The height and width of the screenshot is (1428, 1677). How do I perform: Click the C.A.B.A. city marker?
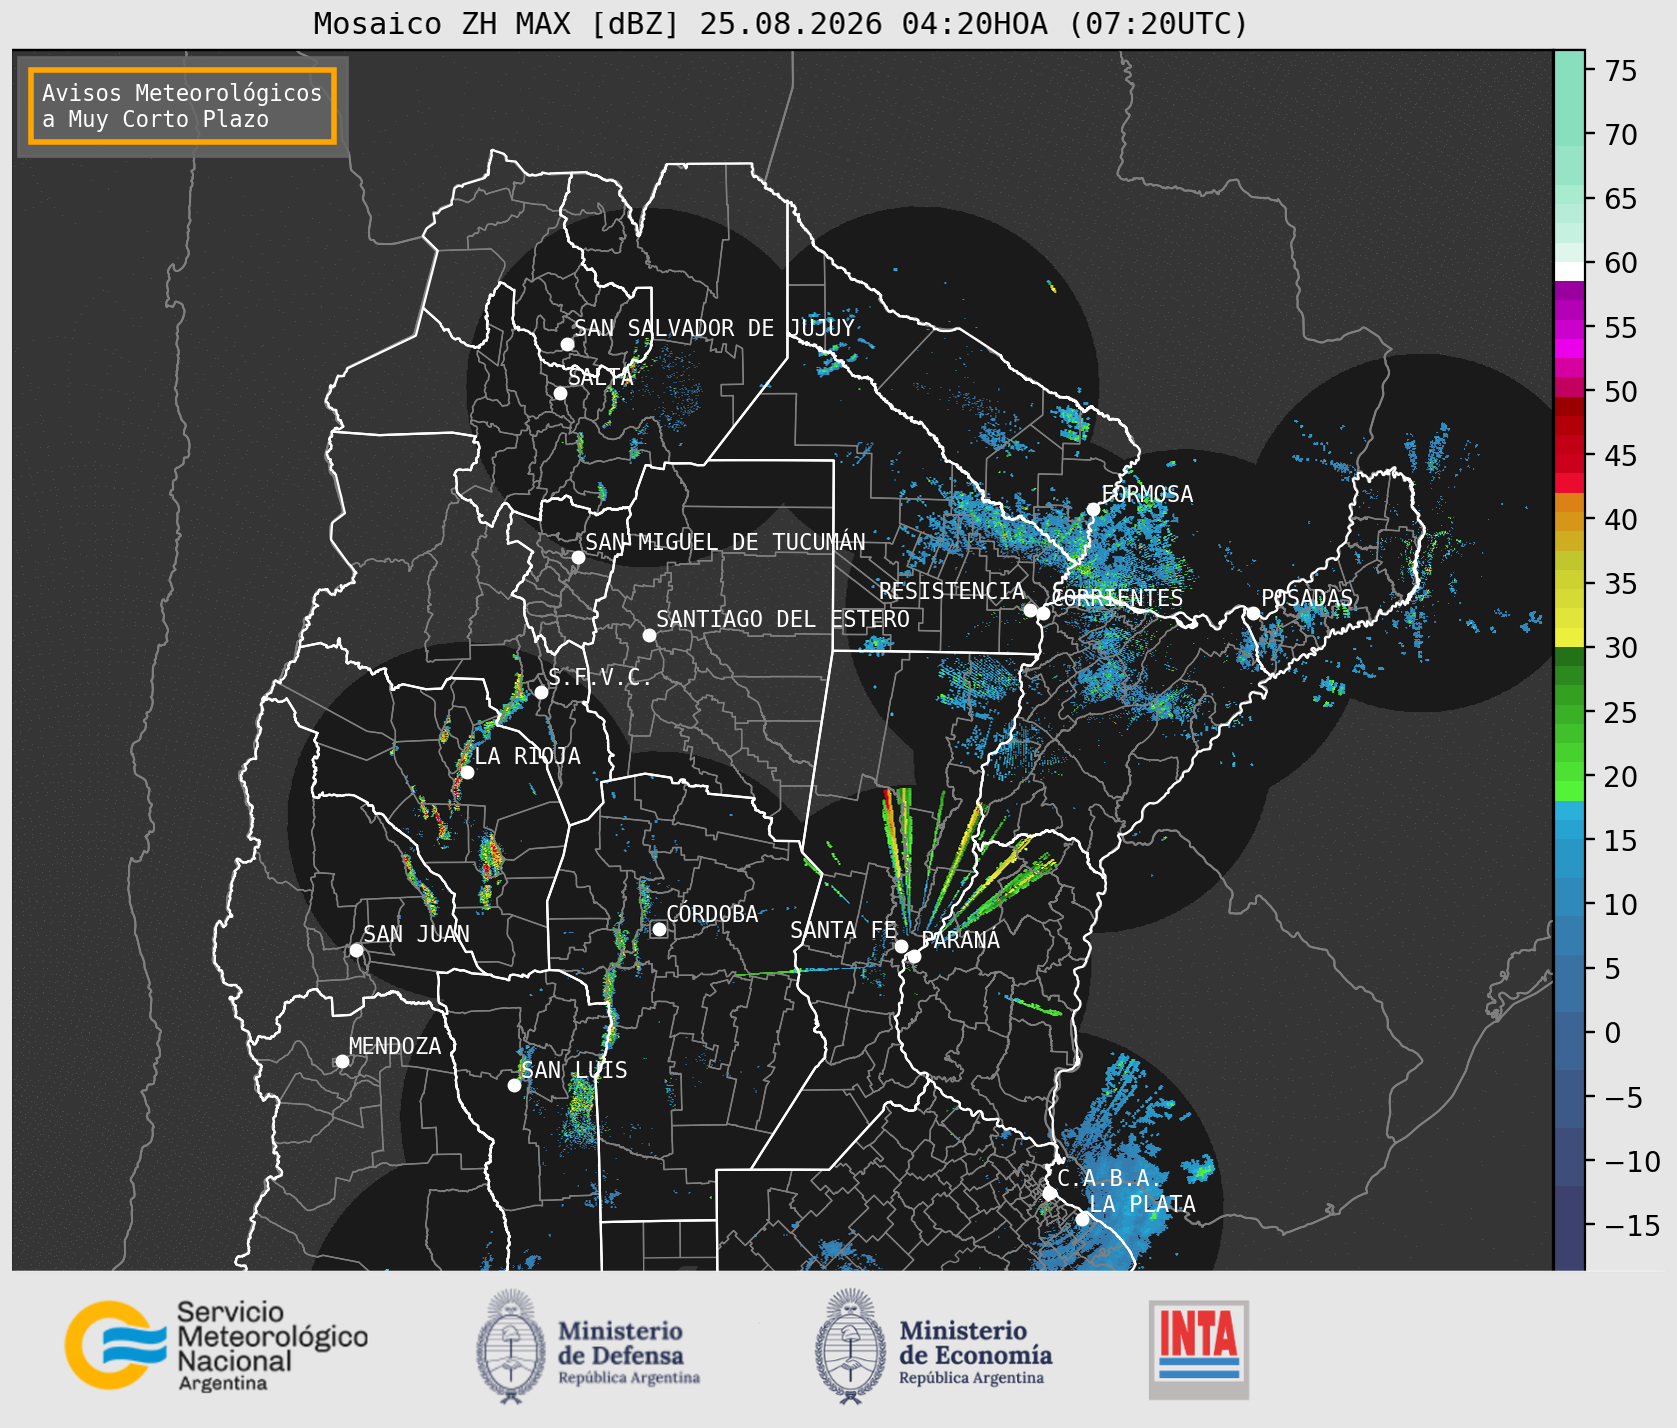click(1049, 1193)
